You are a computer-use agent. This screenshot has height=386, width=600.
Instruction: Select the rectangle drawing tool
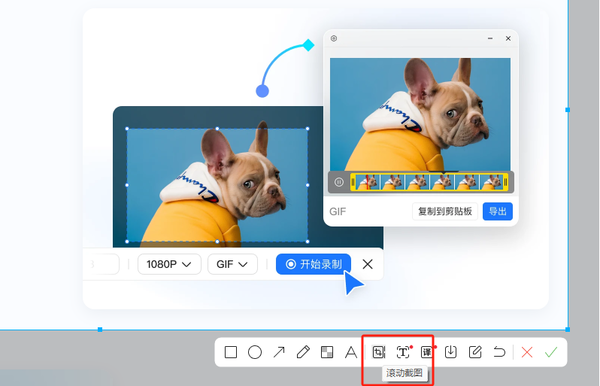(231, 352)
